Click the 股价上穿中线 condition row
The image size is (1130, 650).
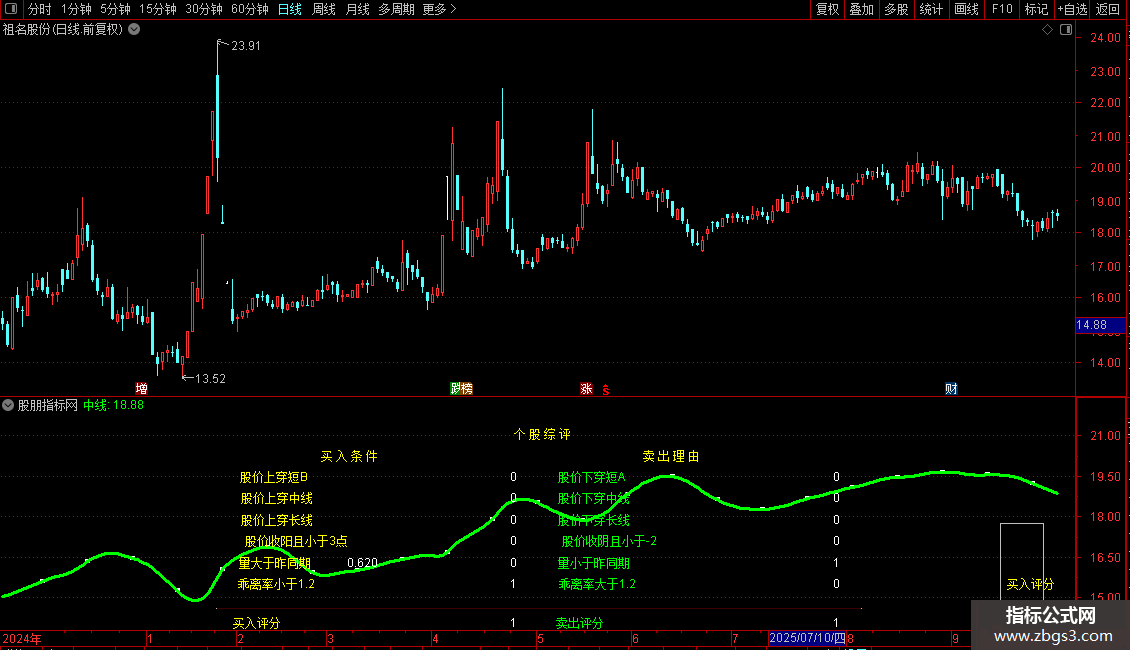pyautogui.click(x=277, y=499)
